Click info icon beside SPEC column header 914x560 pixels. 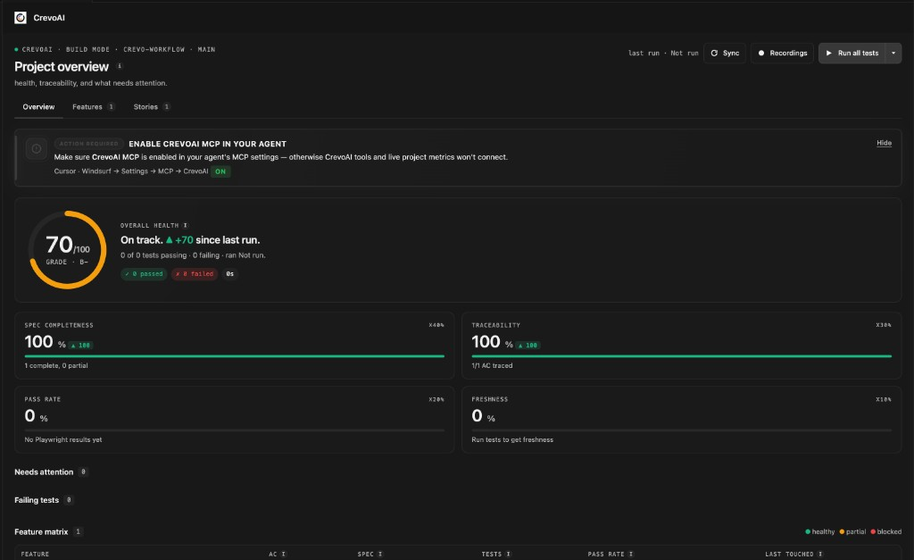[x=380, y=554]
